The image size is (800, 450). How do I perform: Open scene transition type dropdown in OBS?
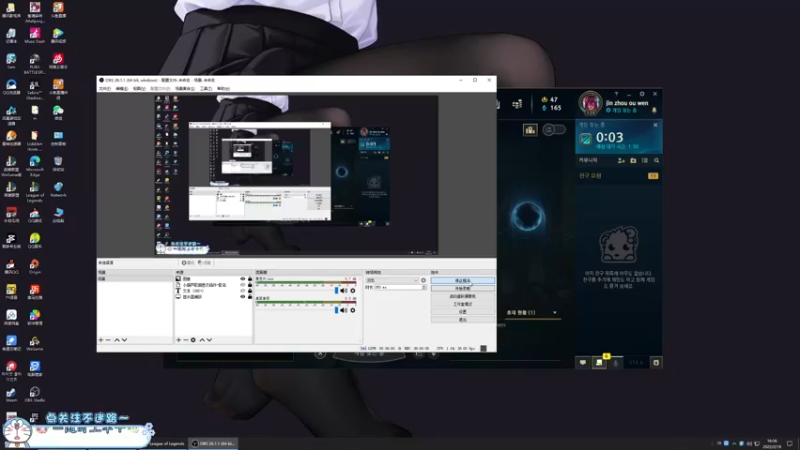pyautogui.click(x=392, y=280)
